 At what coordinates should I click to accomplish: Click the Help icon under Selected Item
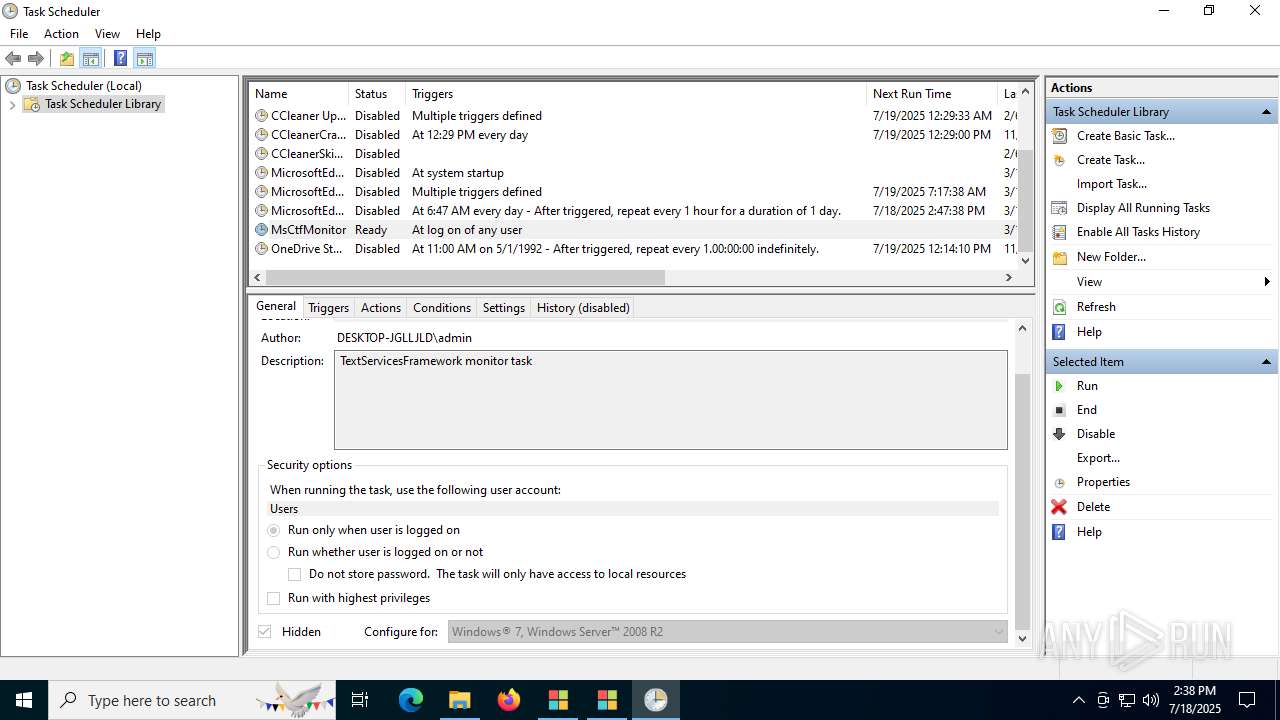[x=1060, y=532]
